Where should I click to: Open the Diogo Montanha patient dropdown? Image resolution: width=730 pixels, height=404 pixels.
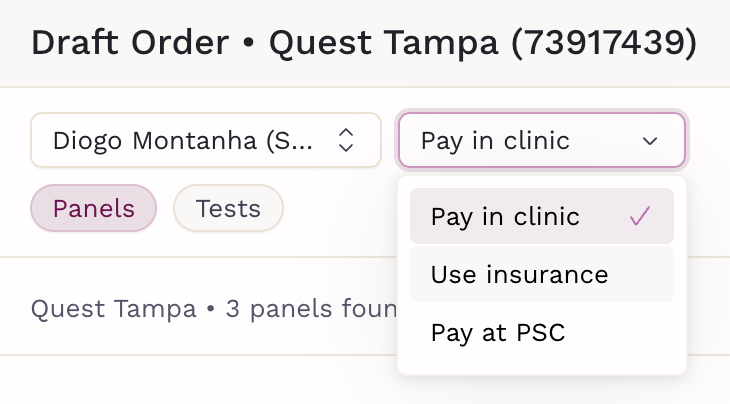click(205, 140)
